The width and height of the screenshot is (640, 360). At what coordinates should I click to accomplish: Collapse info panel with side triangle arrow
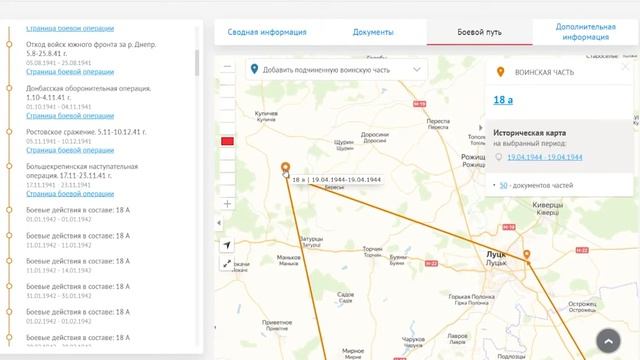[480, 127]
